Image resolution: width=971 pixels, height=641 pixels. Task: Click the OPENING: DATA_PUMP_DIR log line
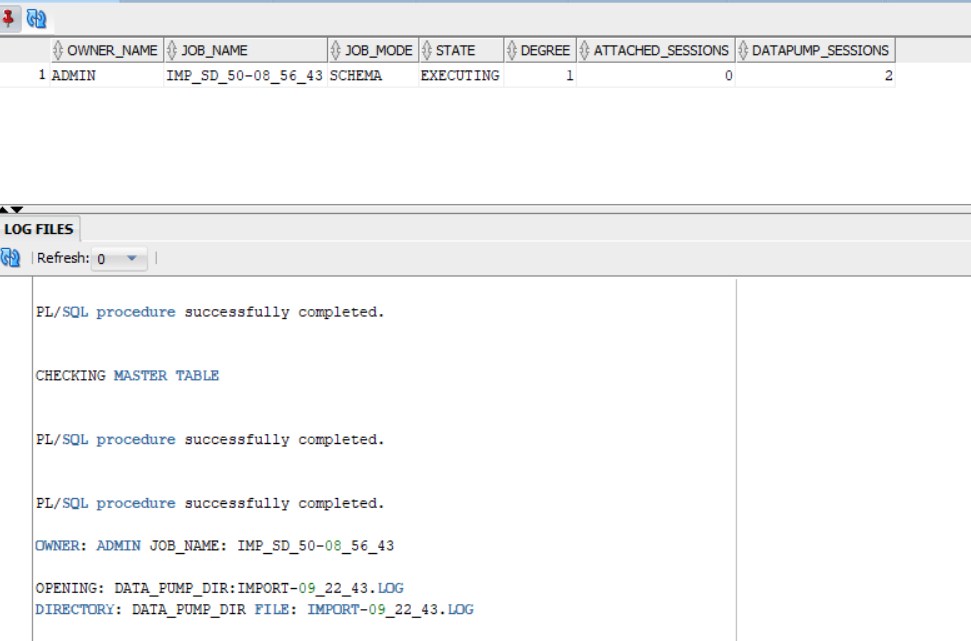click(x=219, y=588)
